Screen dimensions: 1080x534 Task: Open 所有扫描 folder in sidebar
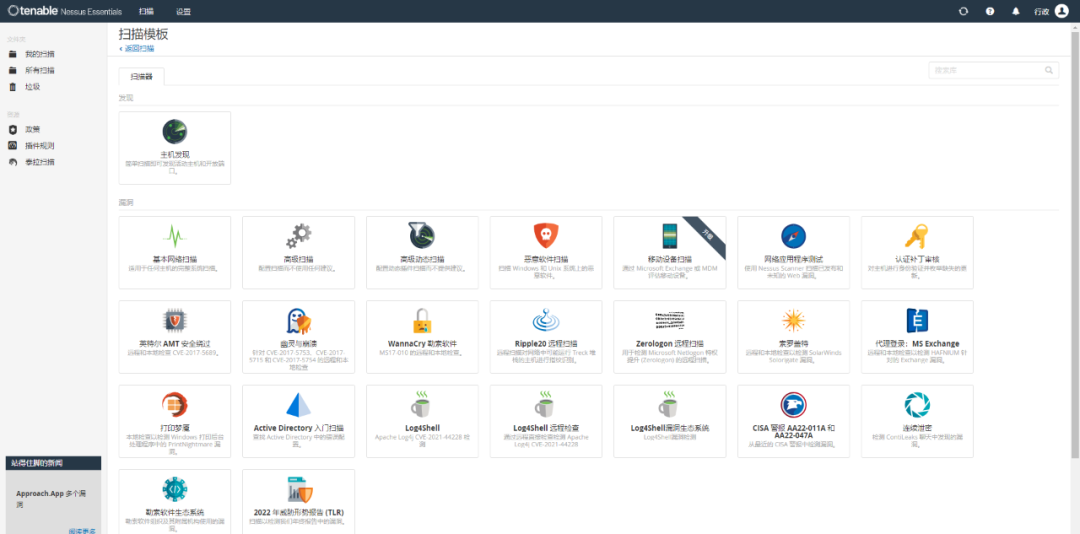click(40, 70)
